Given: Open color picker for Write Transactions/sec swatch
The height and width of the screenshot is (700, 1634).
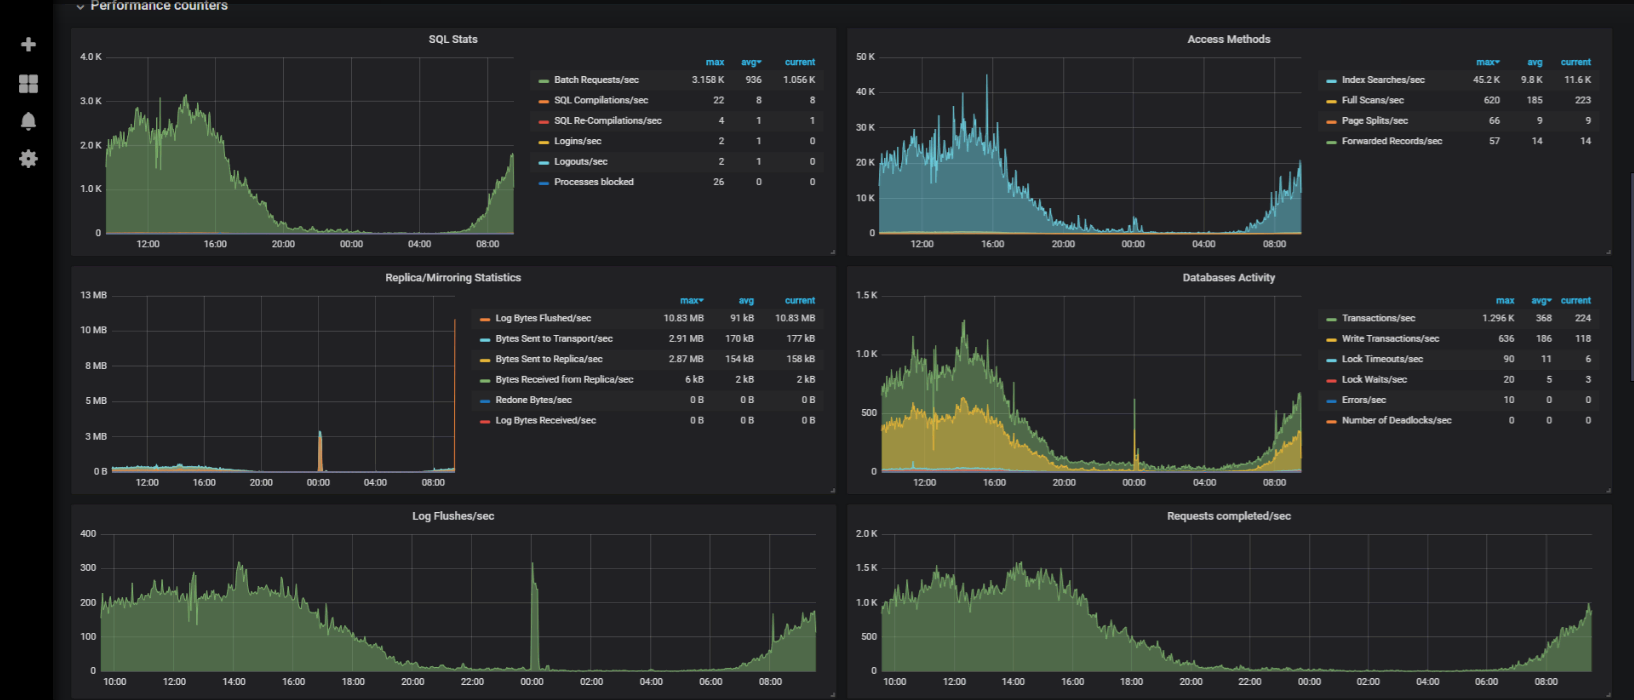Looking at the screenshot, I should (x=1331, y=339).
